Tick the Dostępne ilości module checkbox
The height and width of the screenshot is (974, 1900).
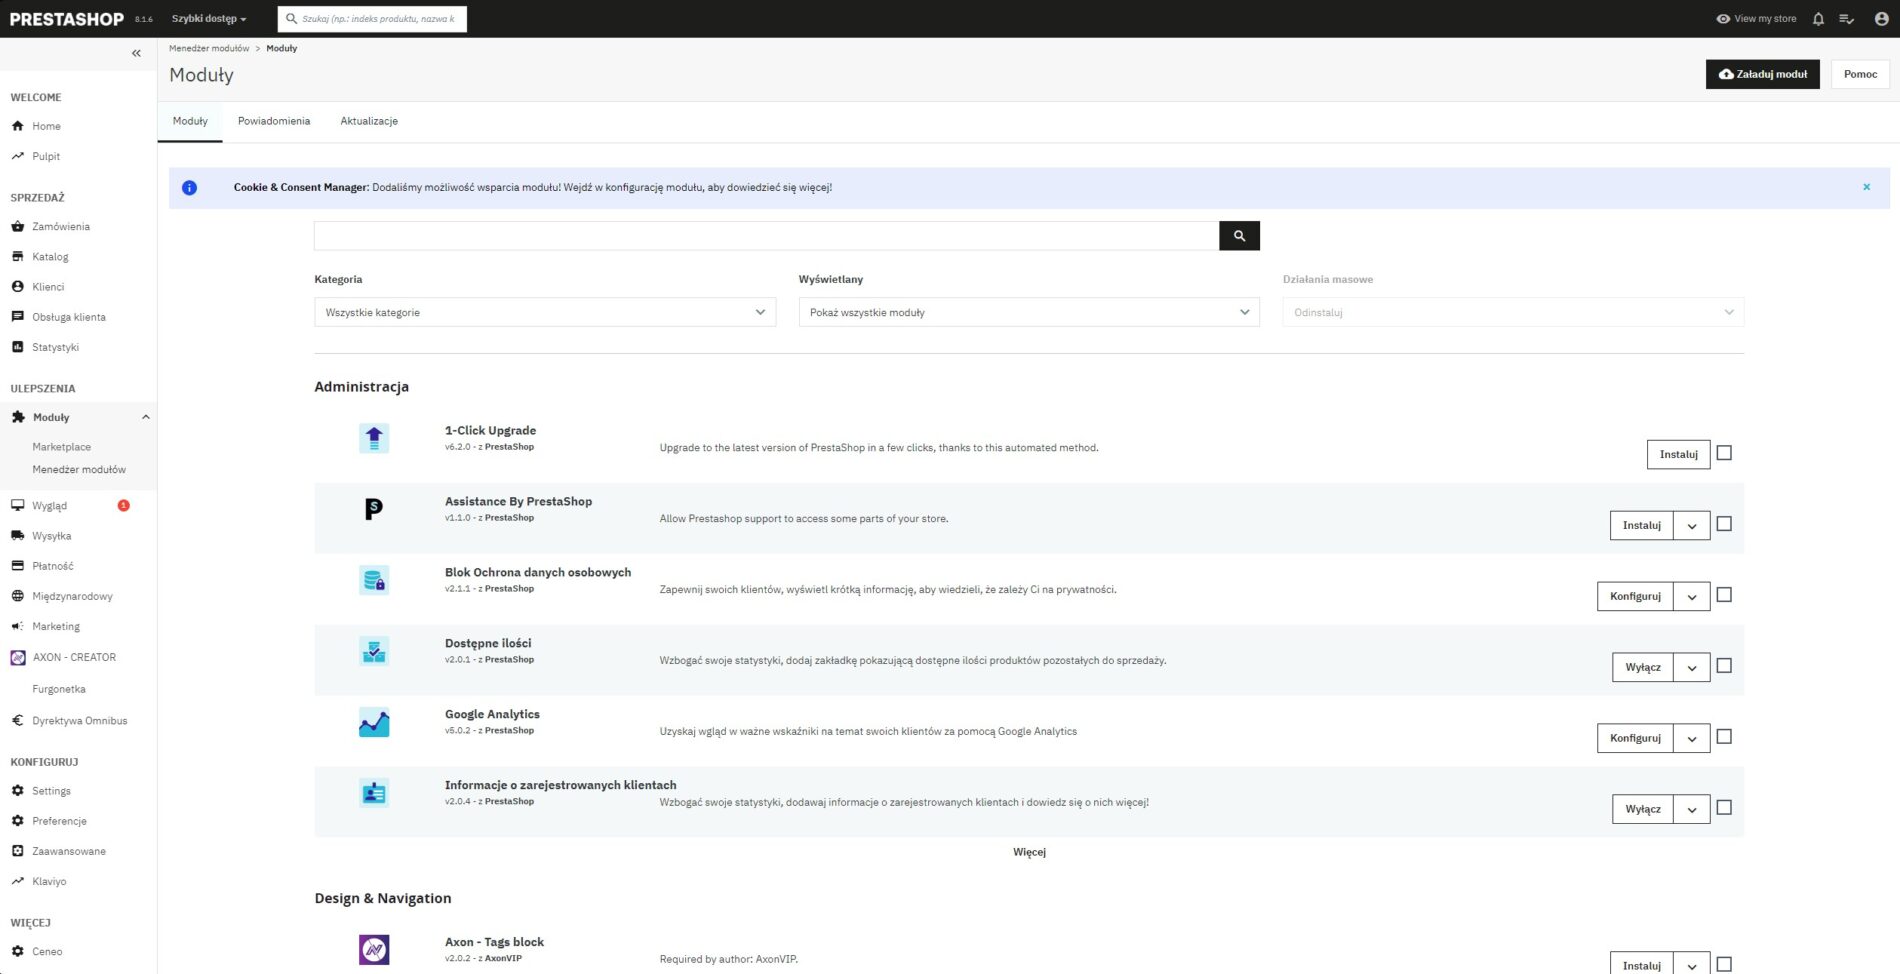pyautogui.click(x=1724, y=666)
